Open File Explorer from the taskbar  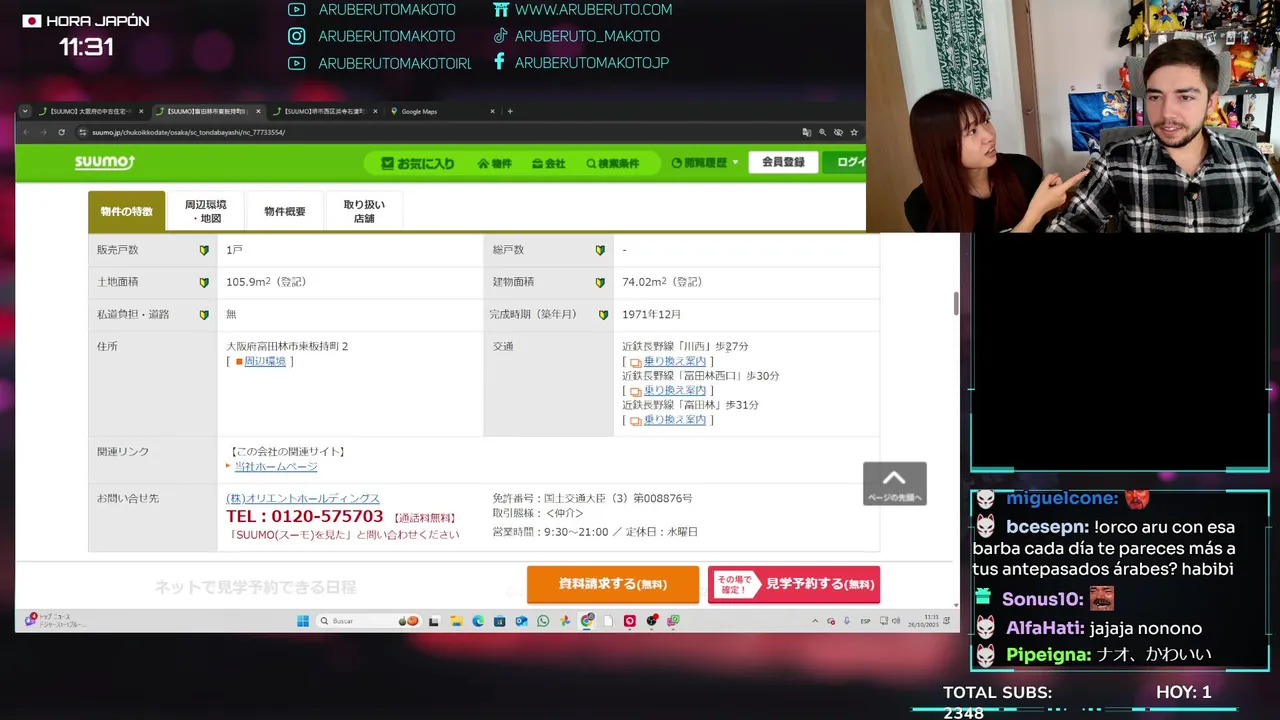pos(456,621)
